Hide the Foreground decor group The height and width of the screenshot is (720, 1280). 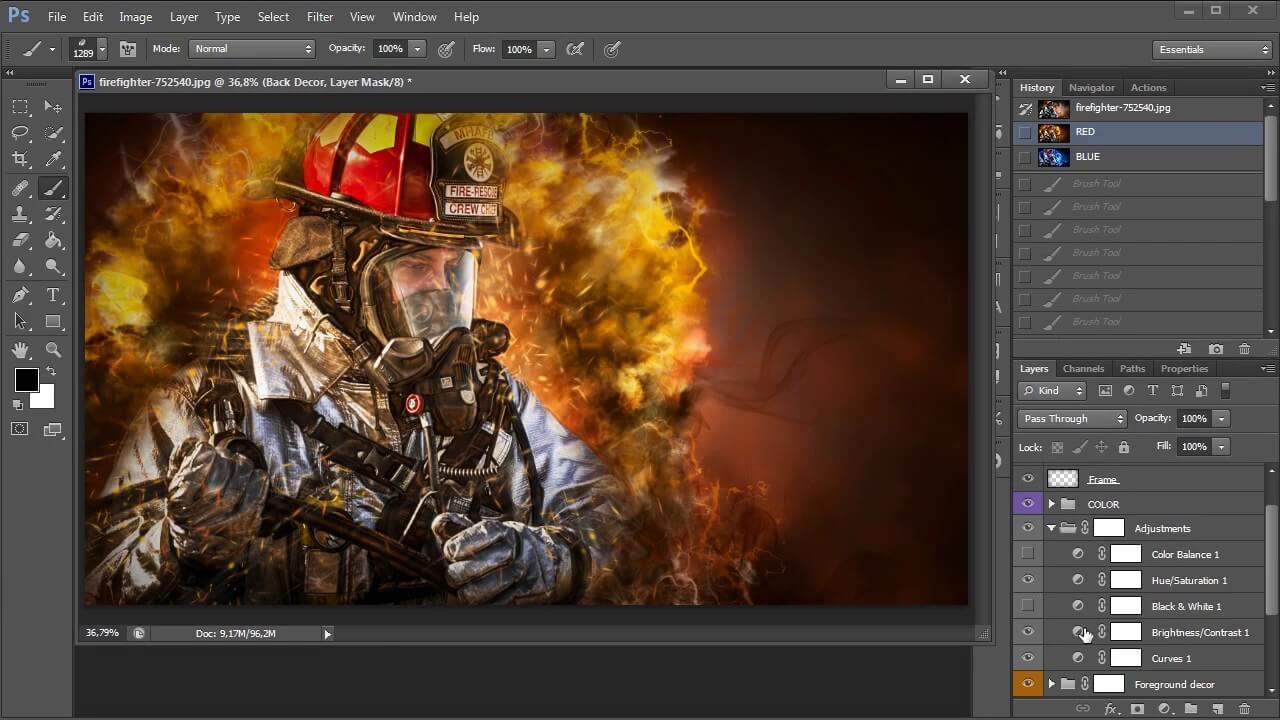point(1028,684)
